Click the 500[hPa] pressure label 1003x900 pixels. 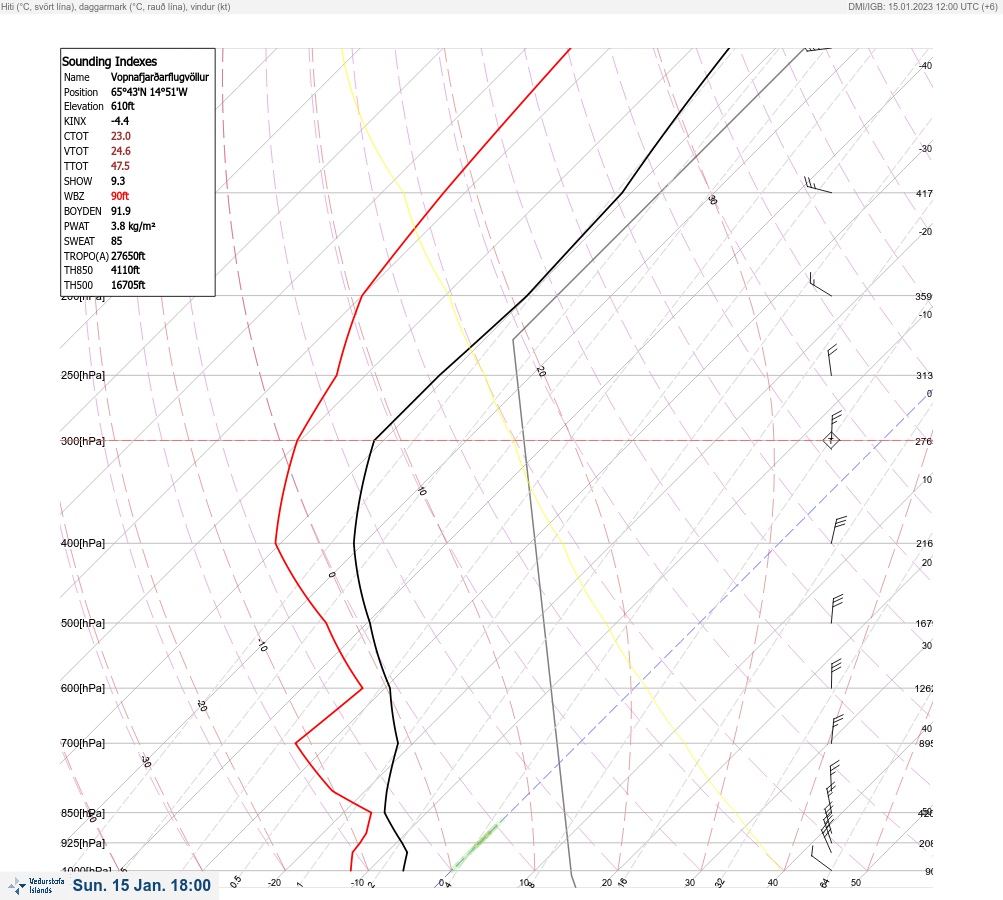(83, 623)
